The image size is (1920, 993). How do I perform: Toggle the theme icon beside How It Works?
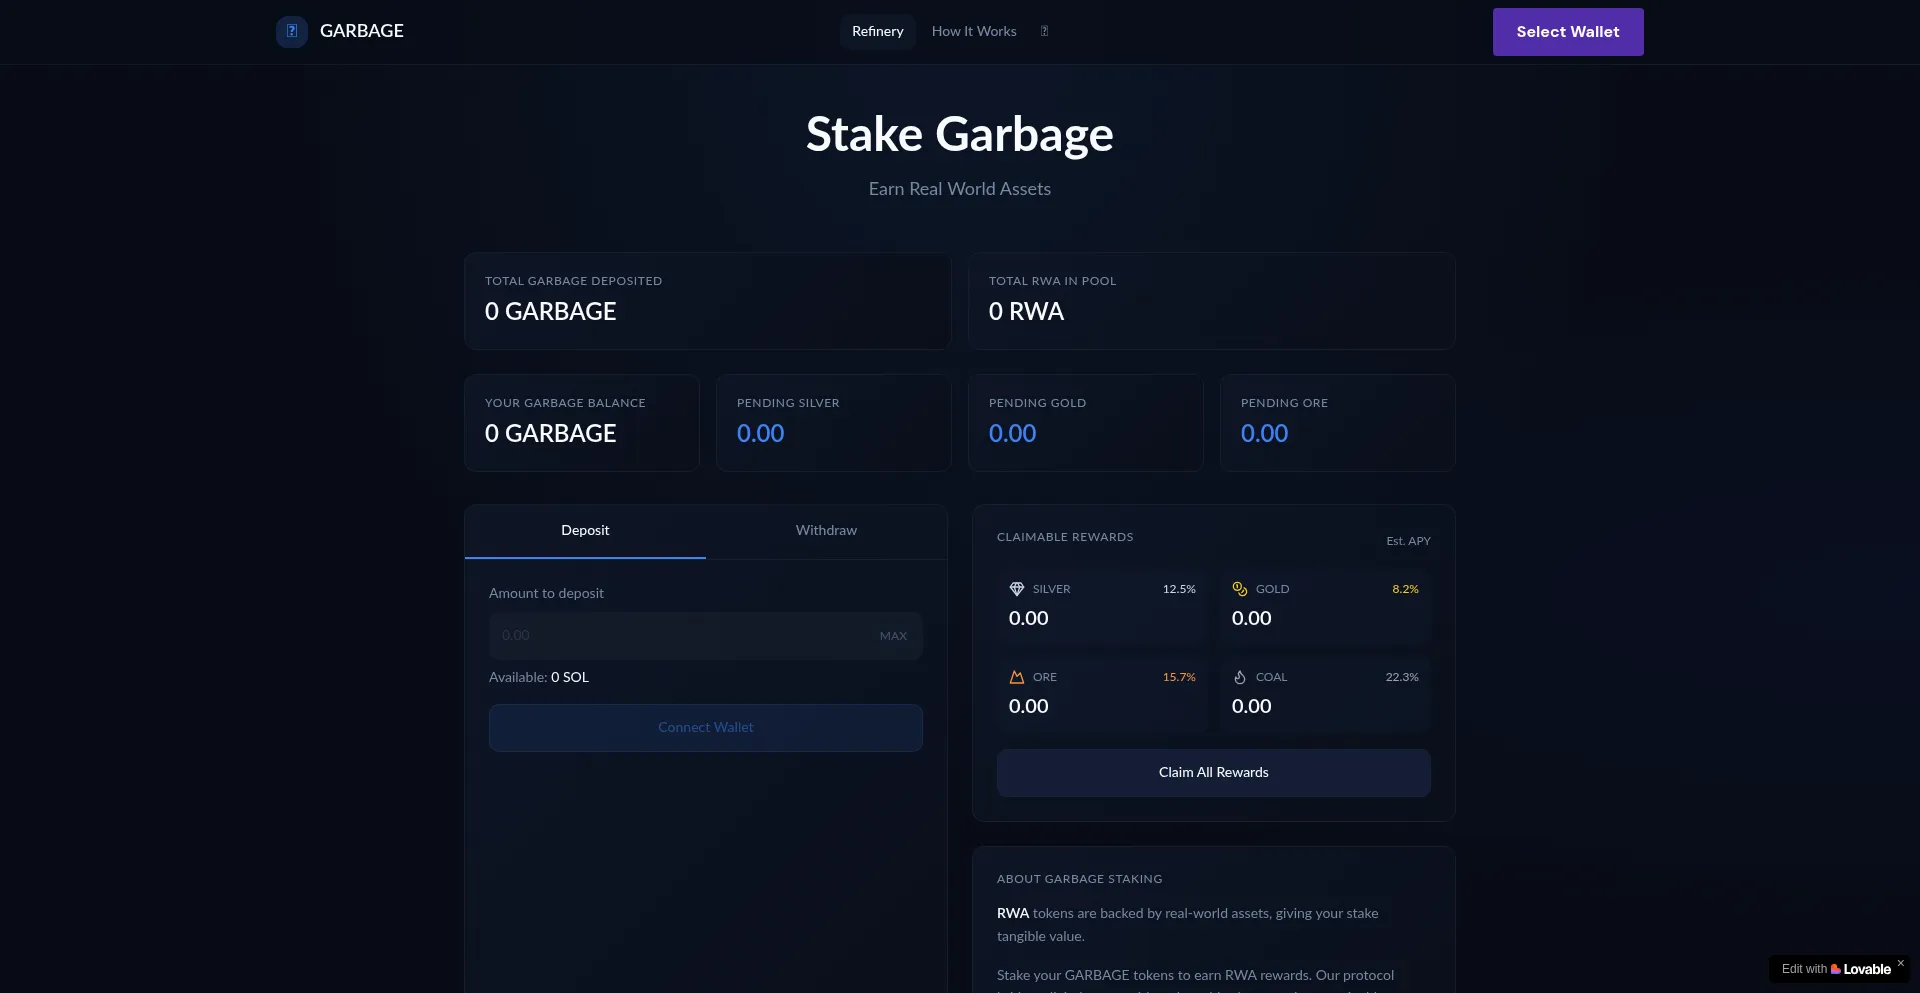1044,31
